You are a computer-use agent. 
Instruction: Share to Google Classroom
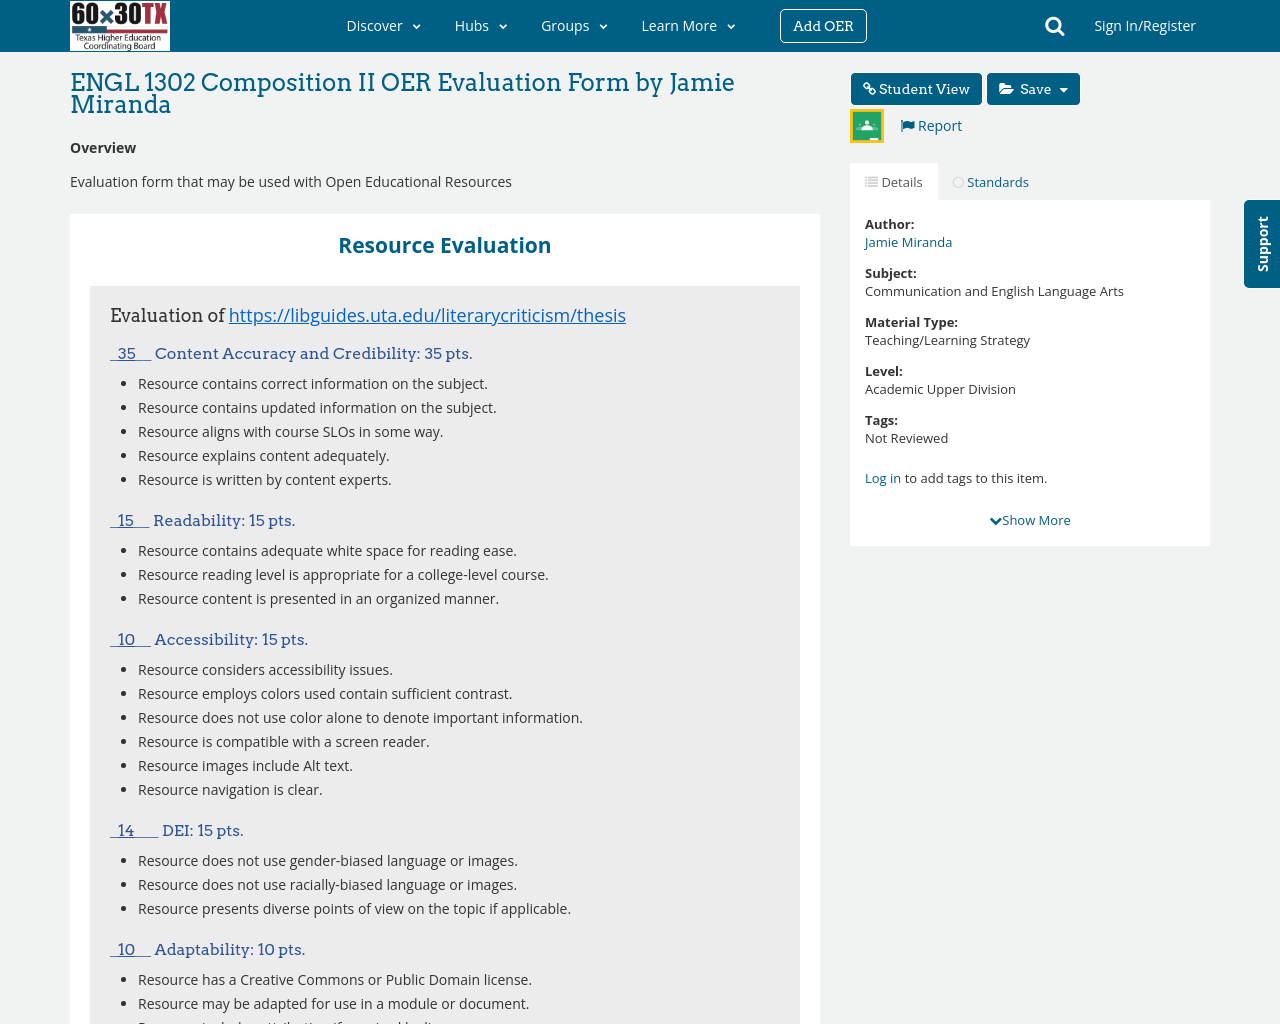[x=865, y=123]
